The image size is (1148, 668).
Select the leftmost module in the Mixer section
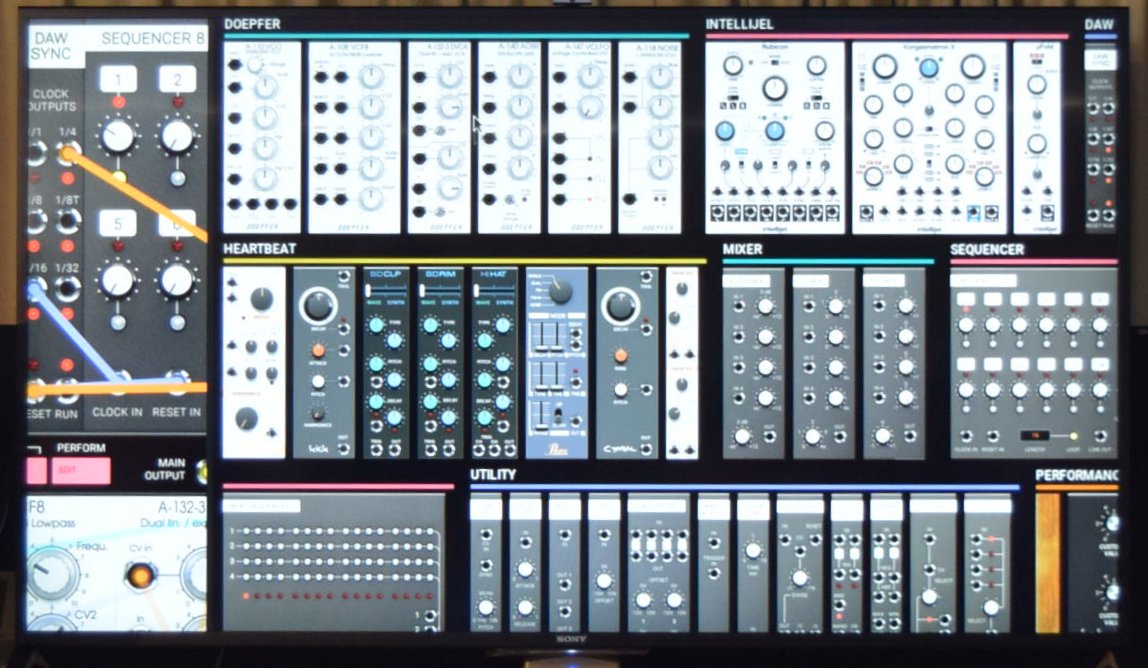click(753, 363)
